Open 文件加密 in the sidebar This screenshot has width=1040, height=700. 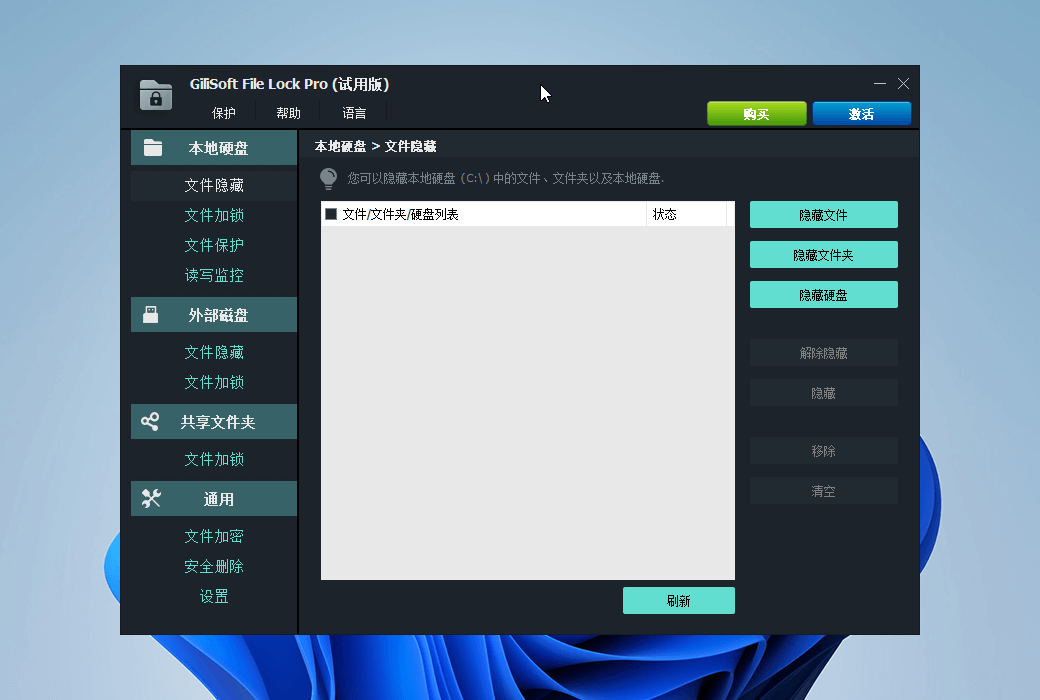click(214, 536)
